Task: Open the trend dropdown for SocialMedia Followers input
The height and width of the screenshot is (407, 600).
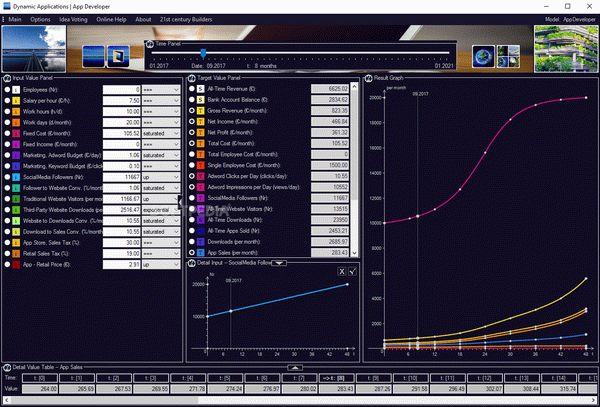Action: pyautogui.click(x=161, y=177)
